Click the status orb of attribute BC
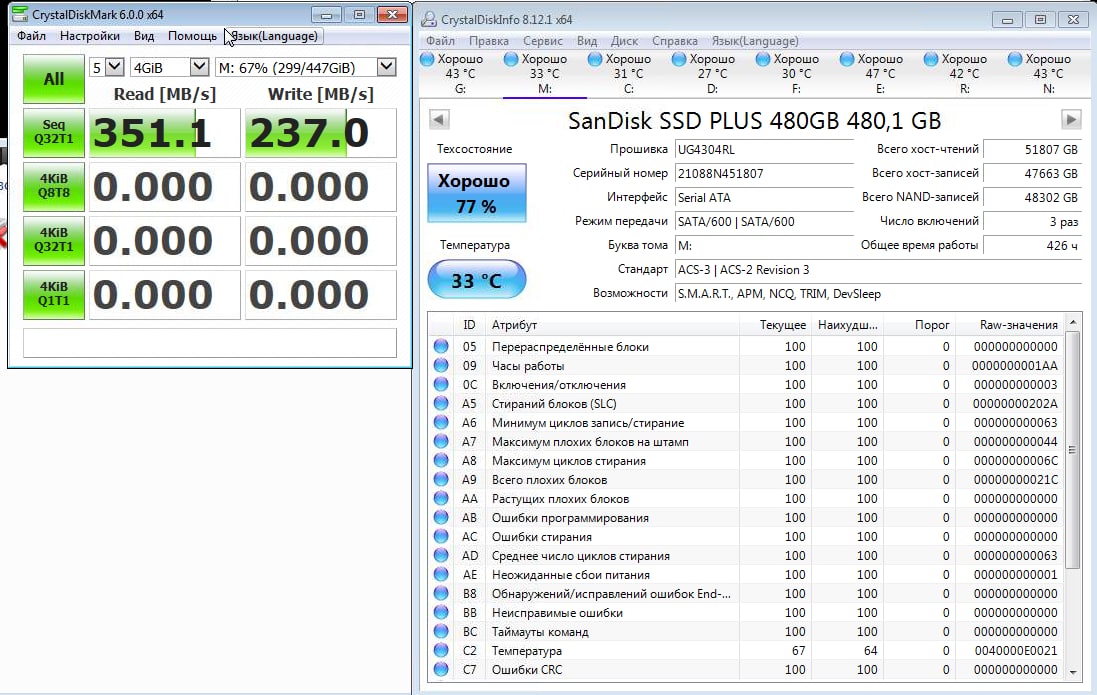 441,631
